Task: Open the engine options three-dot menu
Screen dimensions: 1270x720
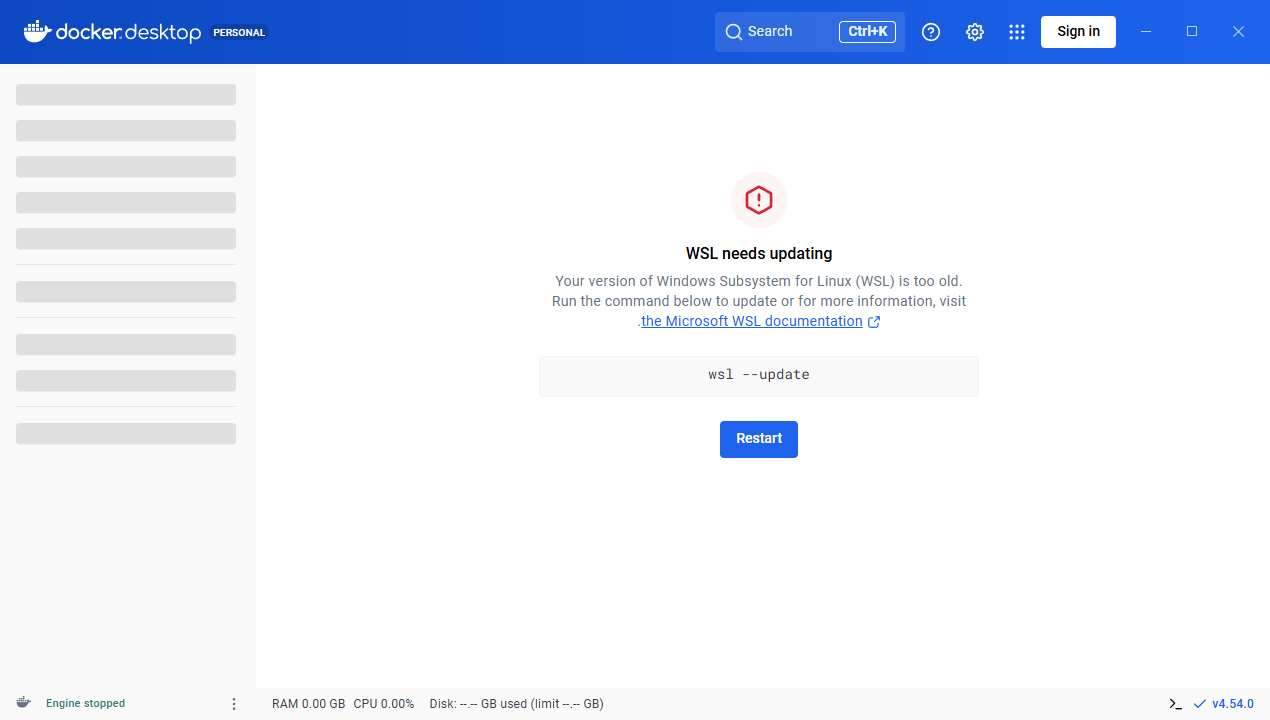Action: point(234,704)
